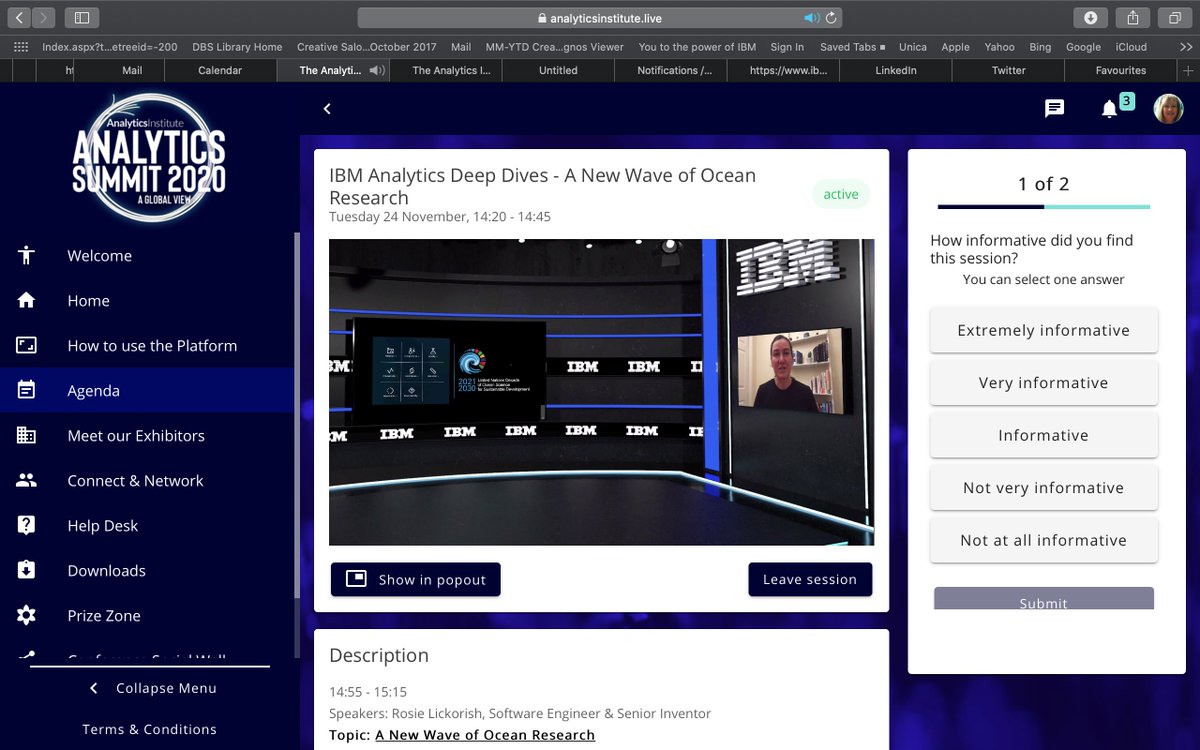Switch to the Calendar browser tab
Image resolution: width=1200 pixels, height=750 pixels.
[220, 71]
